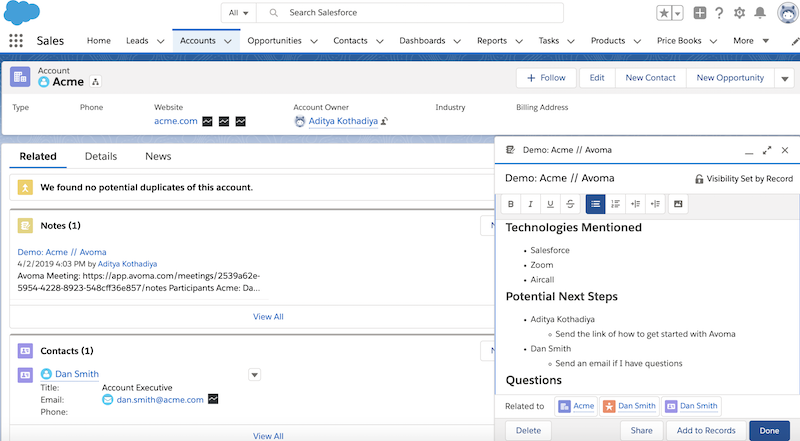
Task: Click the Delete button in note
Action: pos(528,431)
